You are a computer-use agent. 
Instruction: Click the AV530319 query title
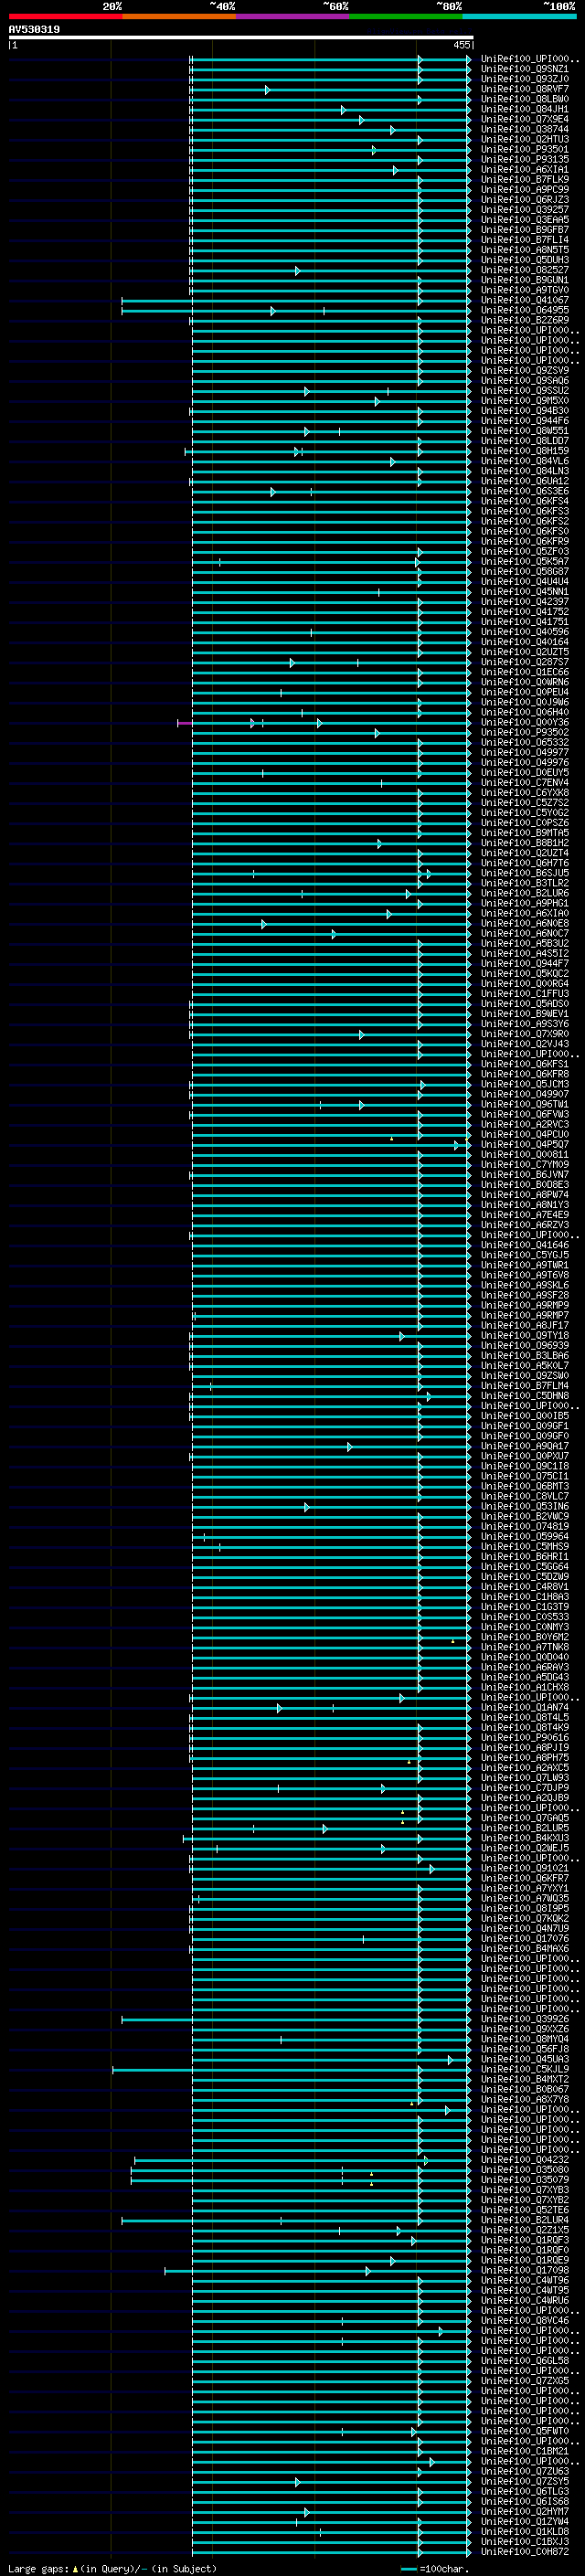click(x=34, y=30)
